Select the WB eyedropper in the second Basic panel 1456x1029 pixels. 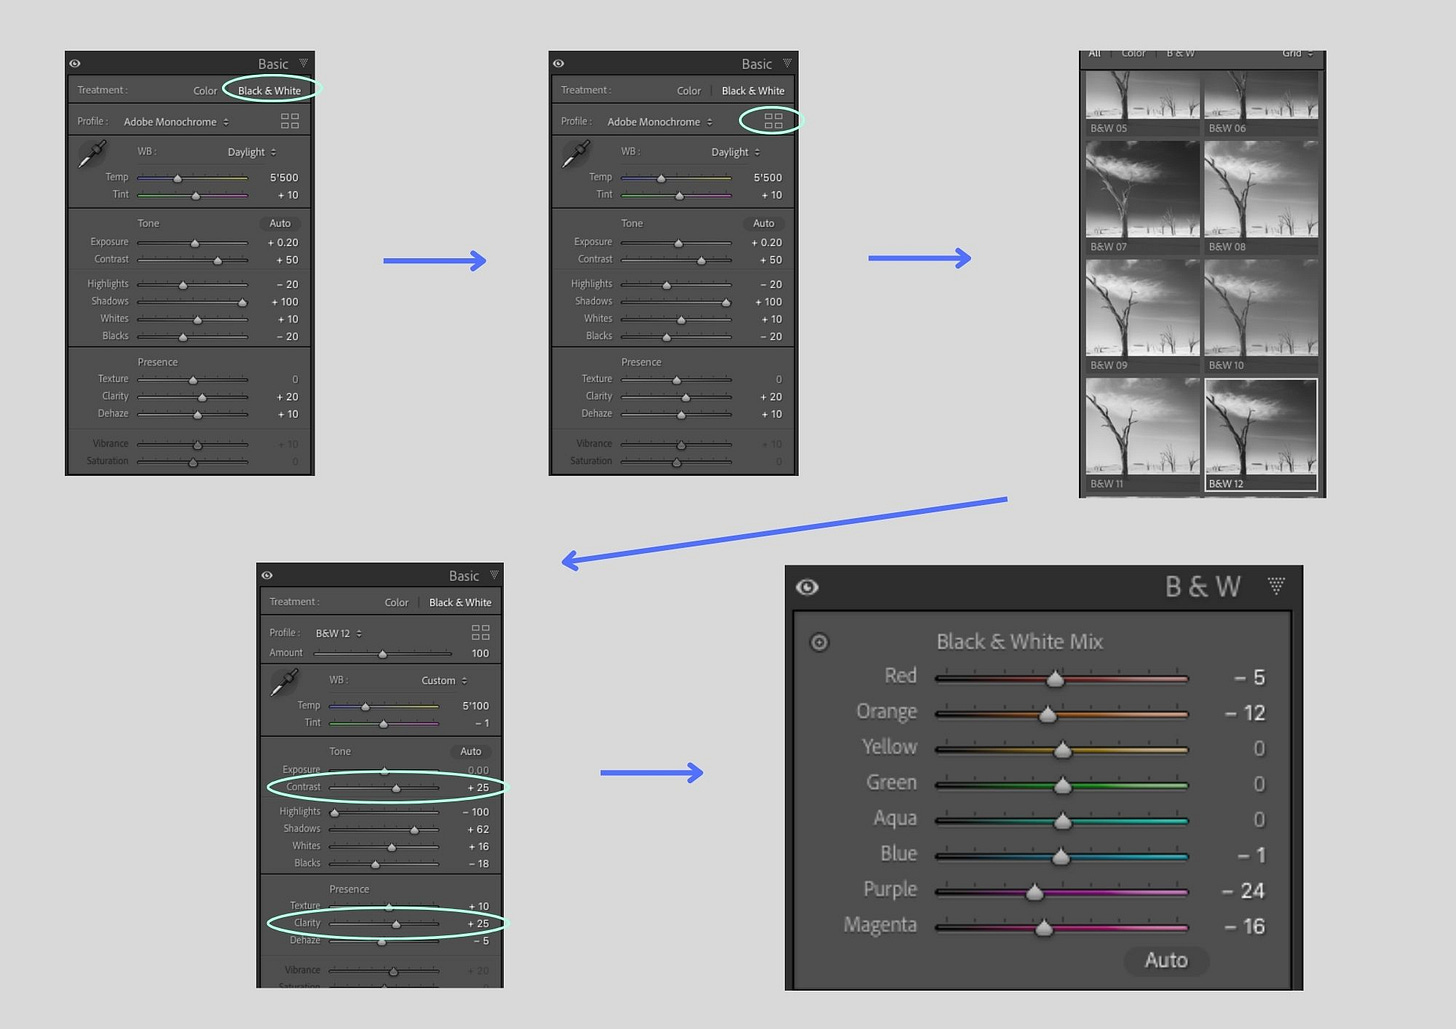577,154
